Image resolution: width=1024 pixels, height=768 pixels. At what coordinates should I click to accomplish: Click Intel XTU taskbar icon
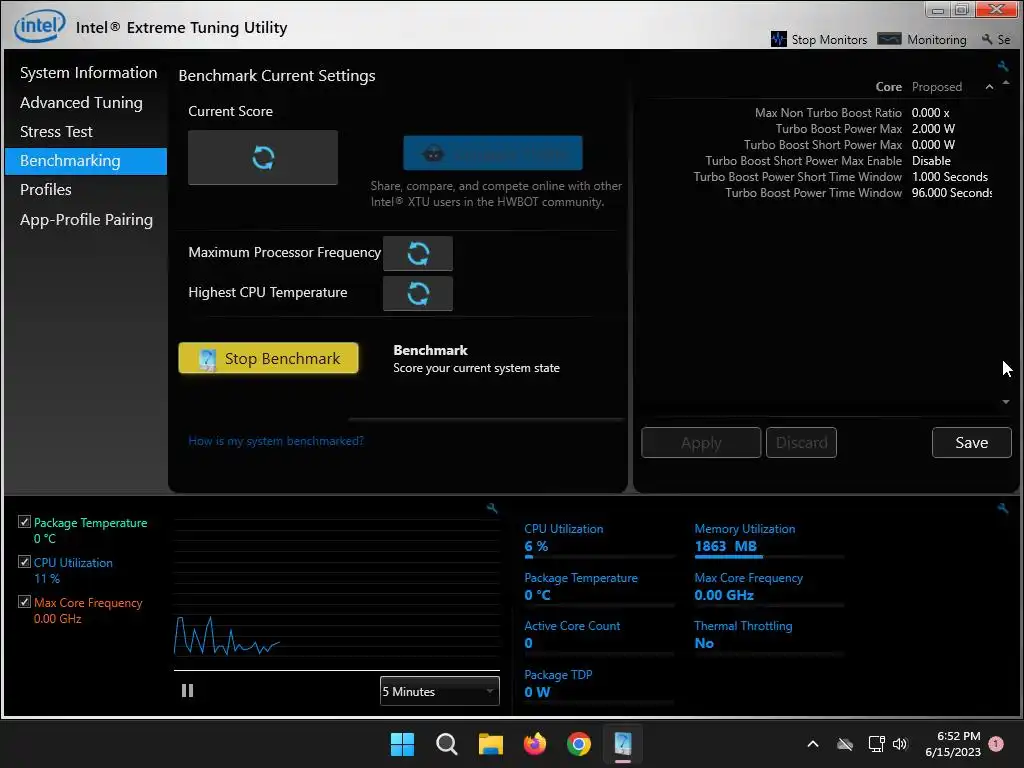pyautogui.click(x=623, y=744)
